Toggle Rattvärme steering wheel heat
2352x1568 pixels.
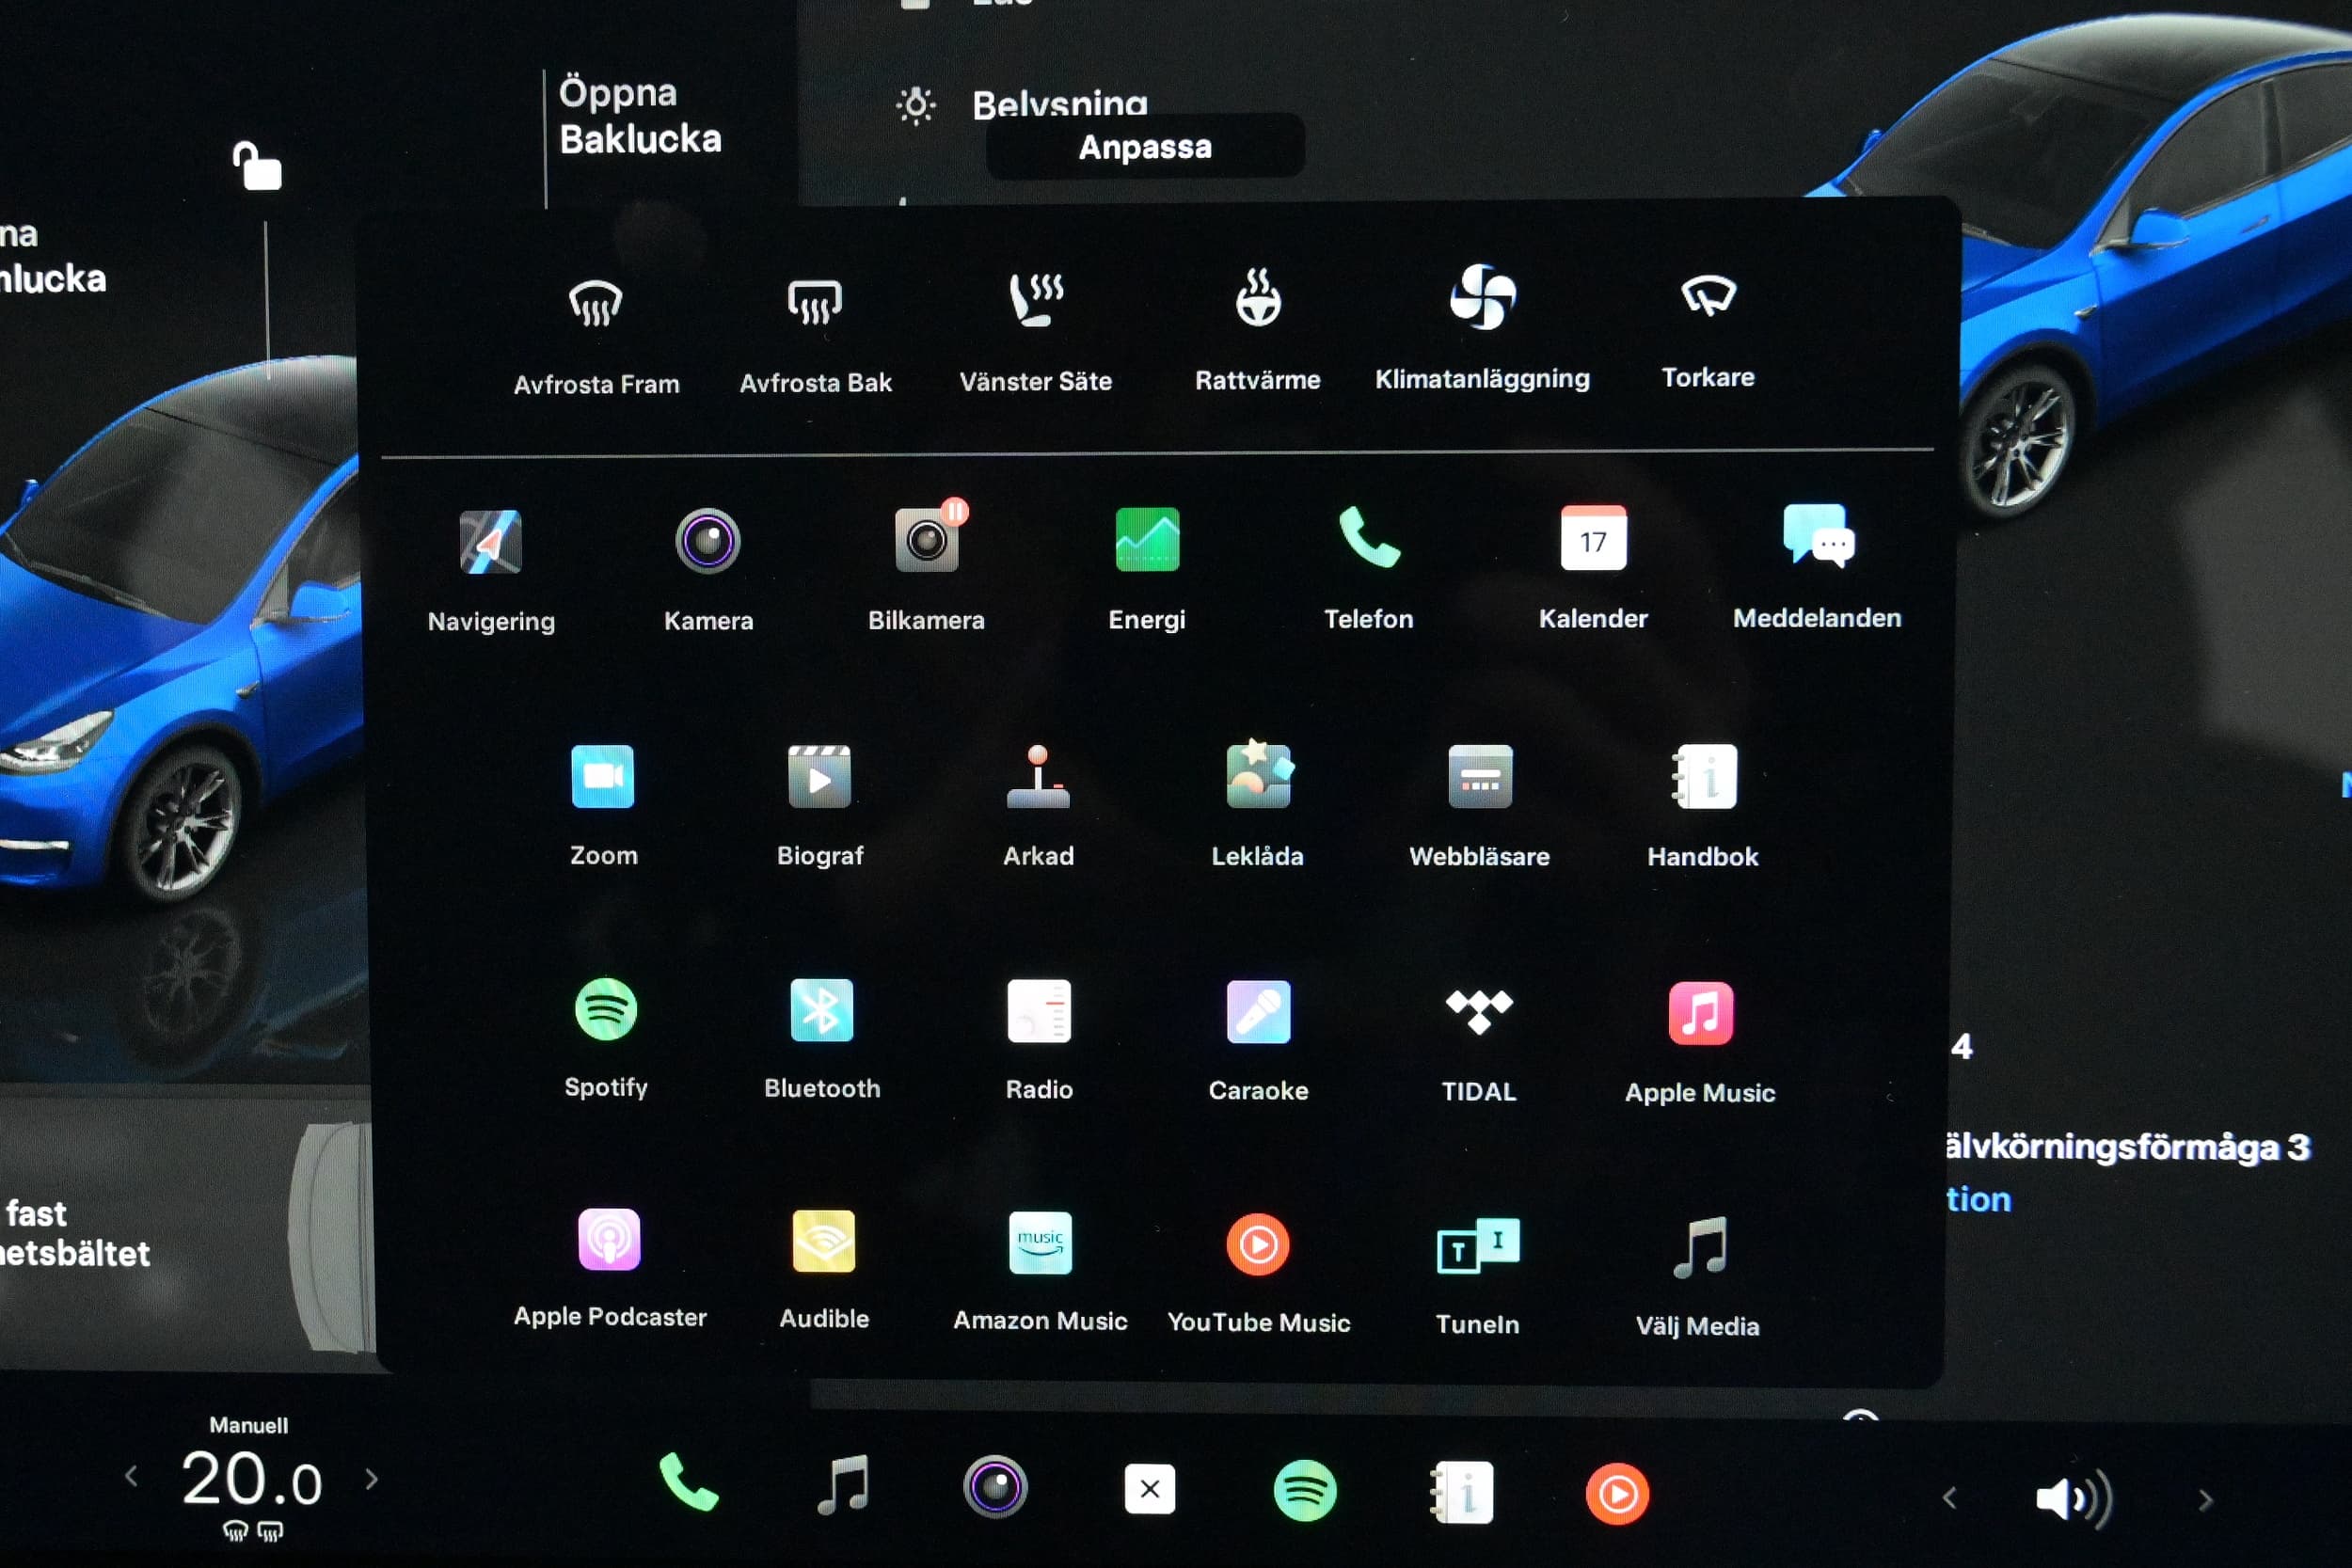tap(1257, 331)
